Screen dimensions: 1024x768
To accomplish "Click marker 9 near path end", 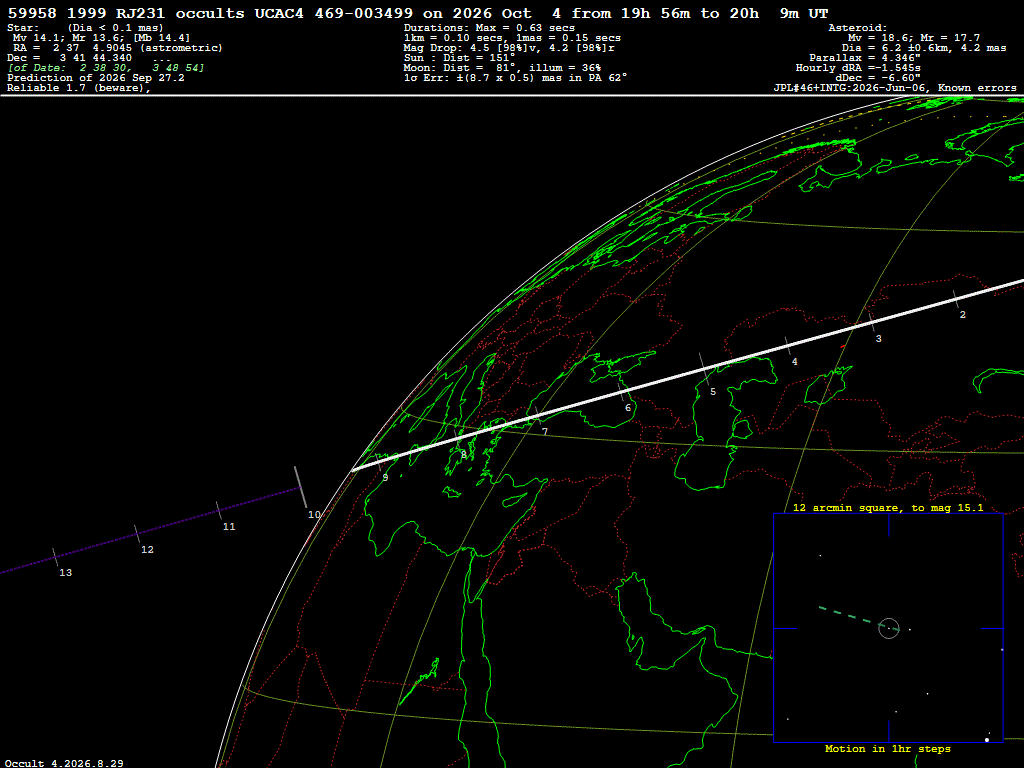I will (x=385, y=477).
